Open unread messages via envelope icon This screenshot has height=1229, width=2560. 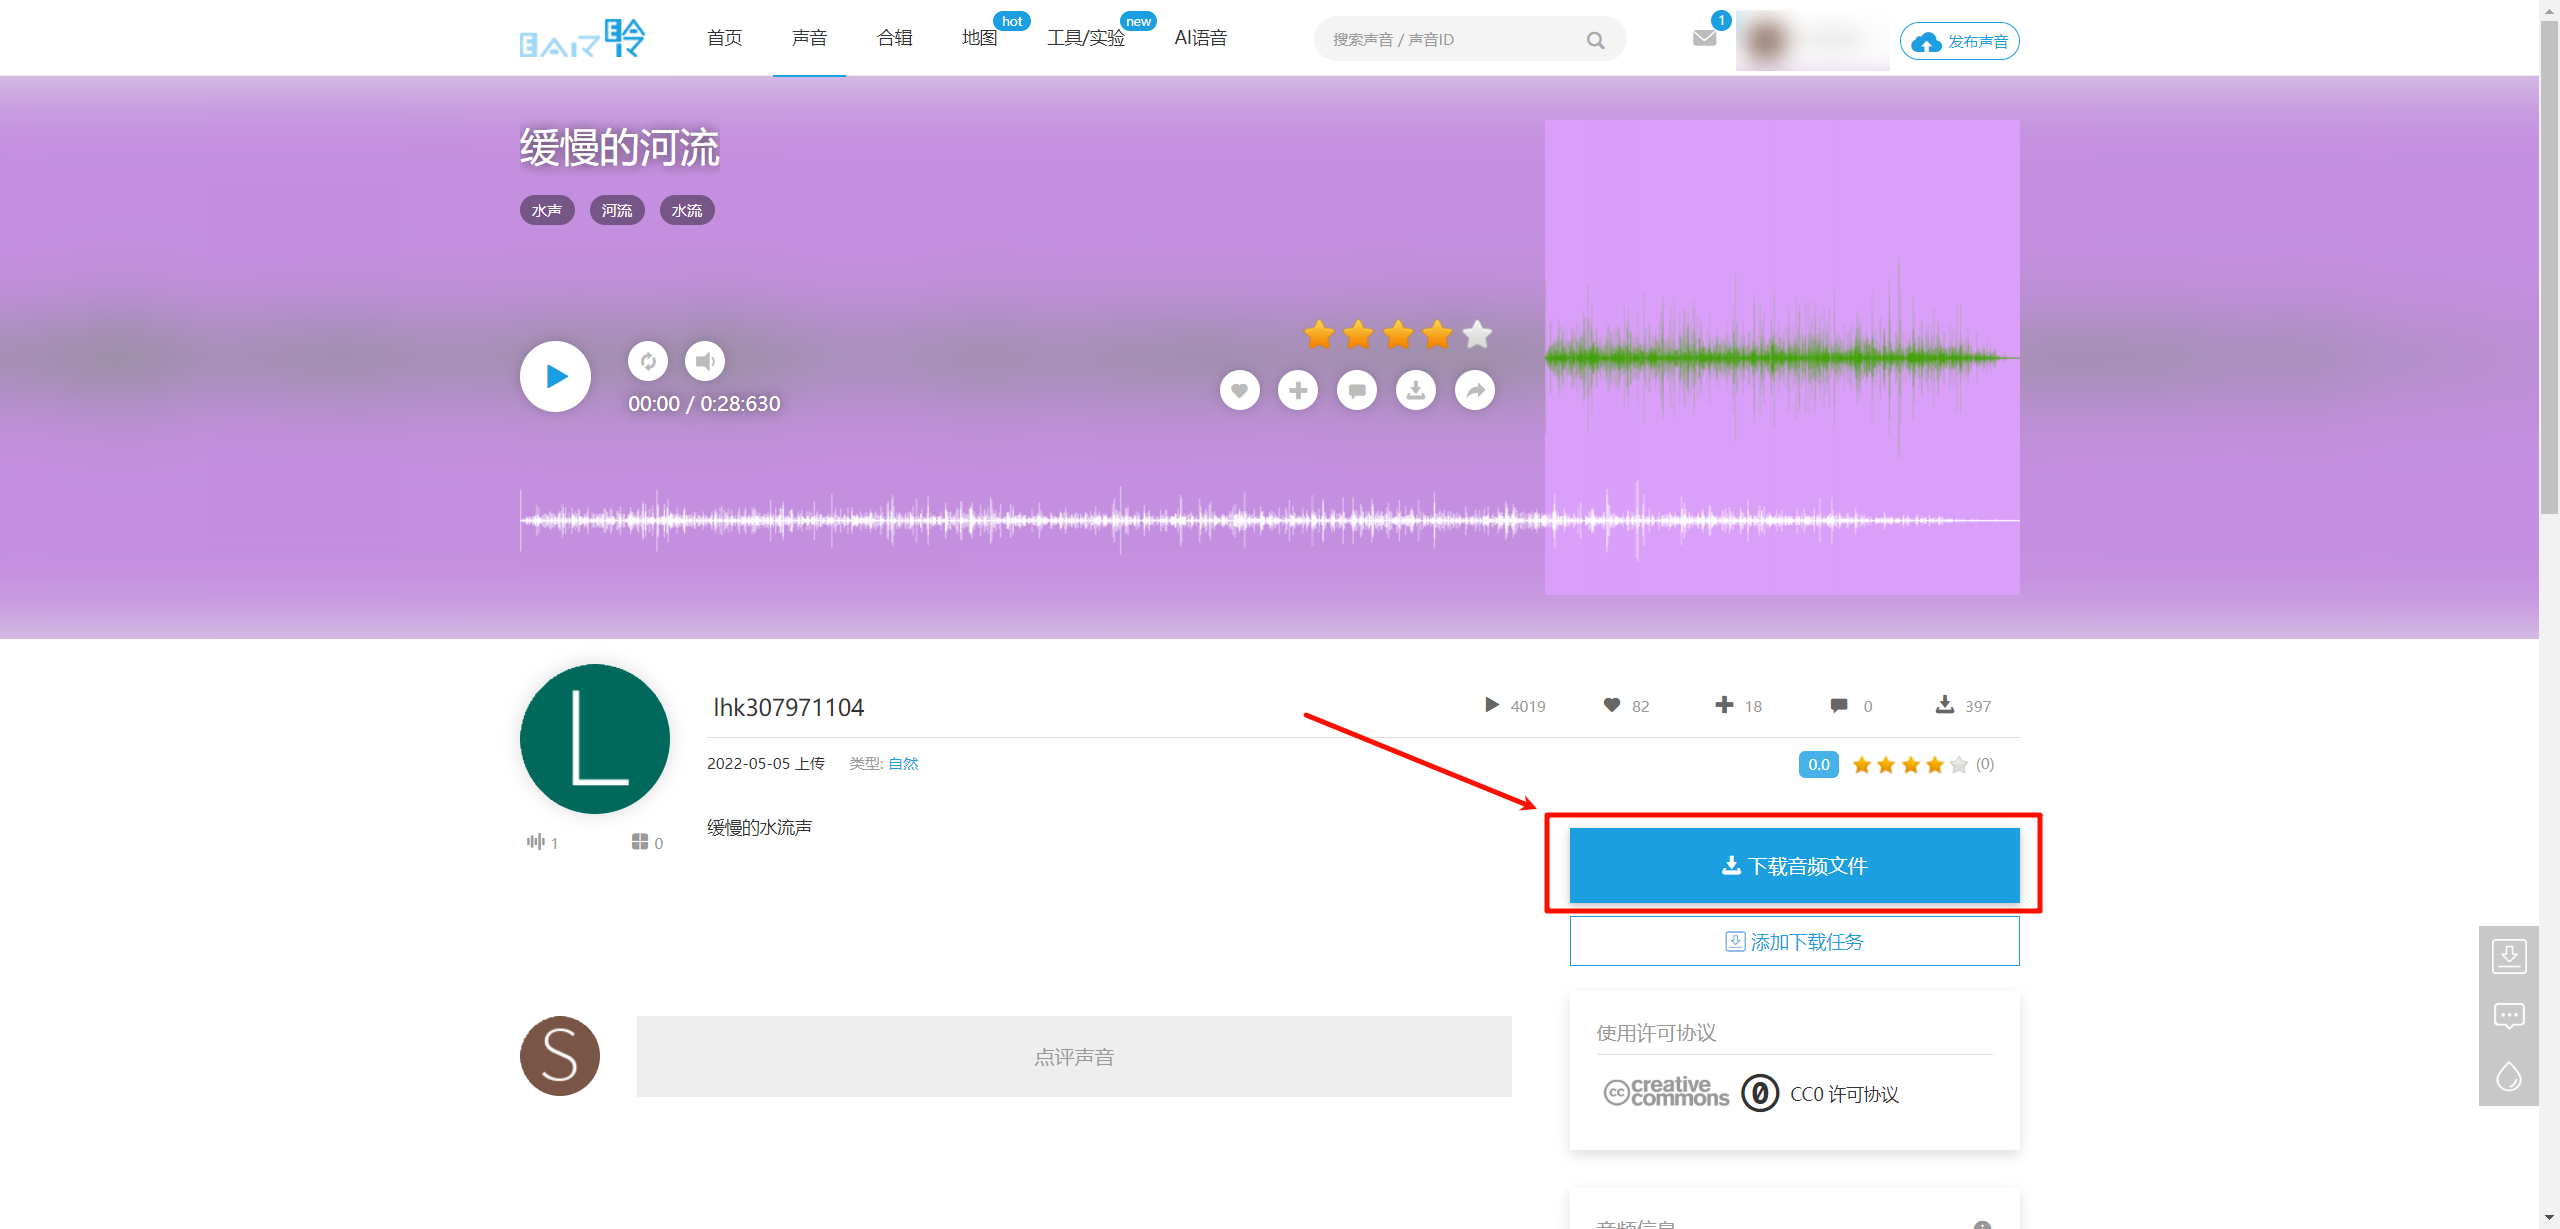coord(1705,38)
